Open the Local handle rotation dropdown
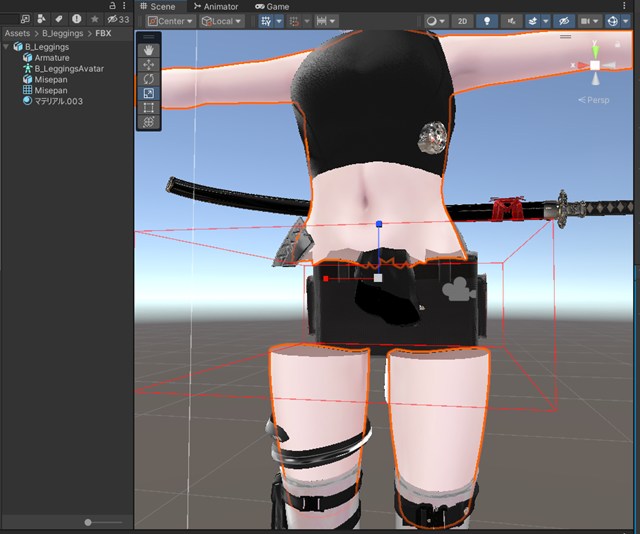The height and width of the screenshot is (534, 640). 221,20
